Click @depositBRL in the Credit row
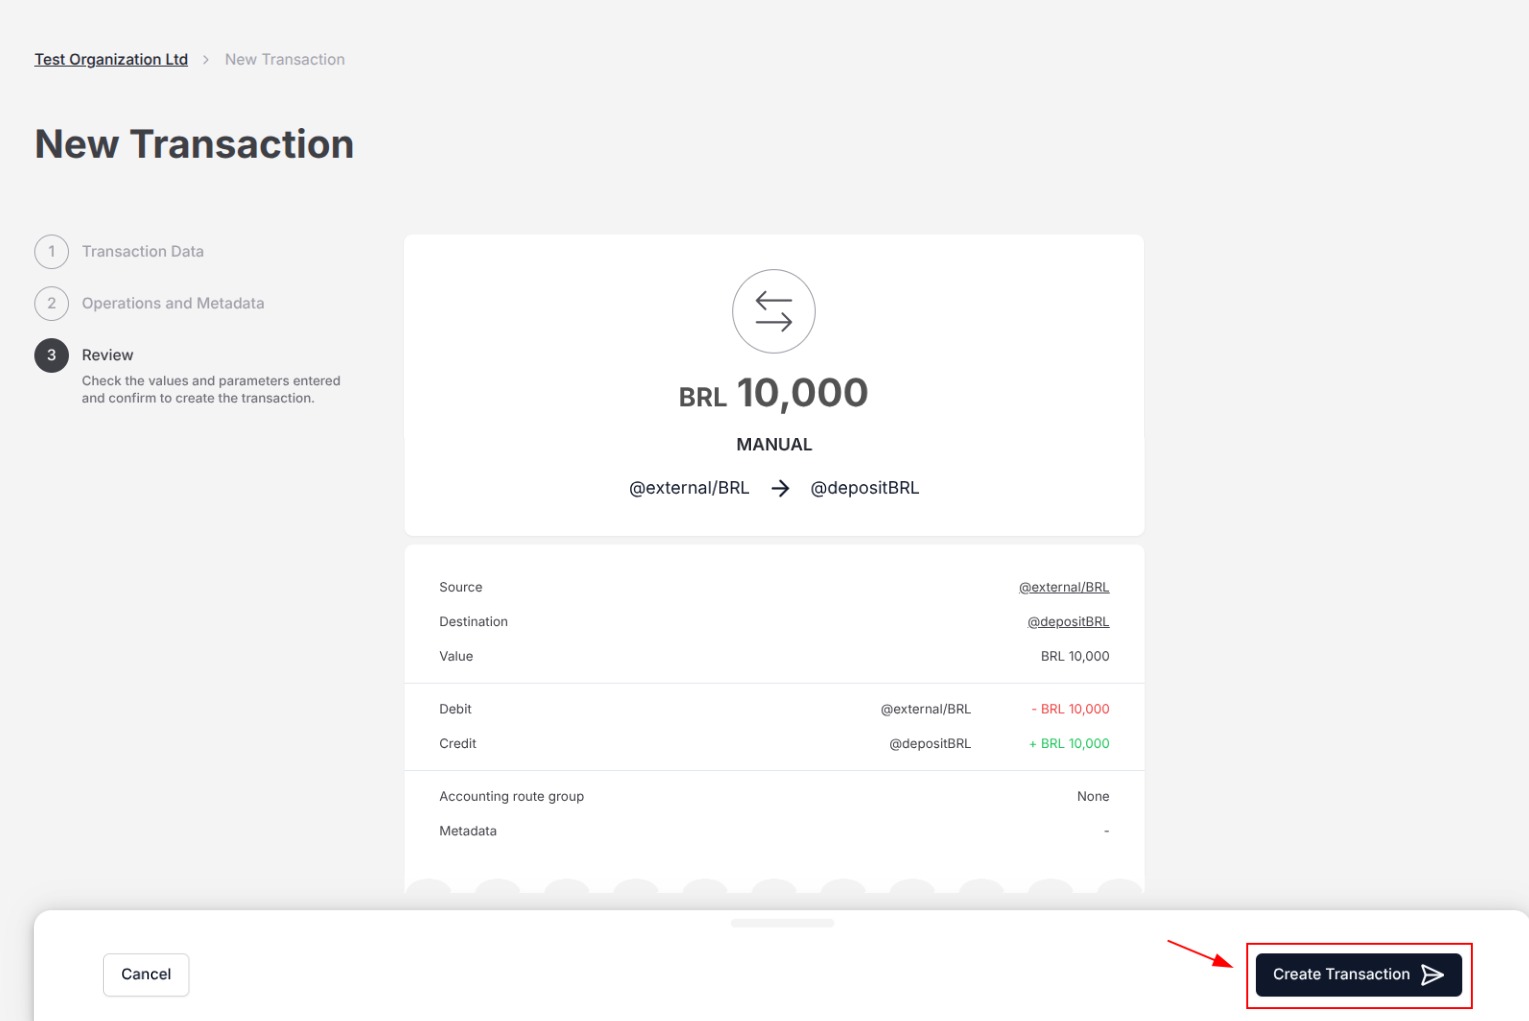The height and width of the screenshot is (1021, 1529). (930, 743)
